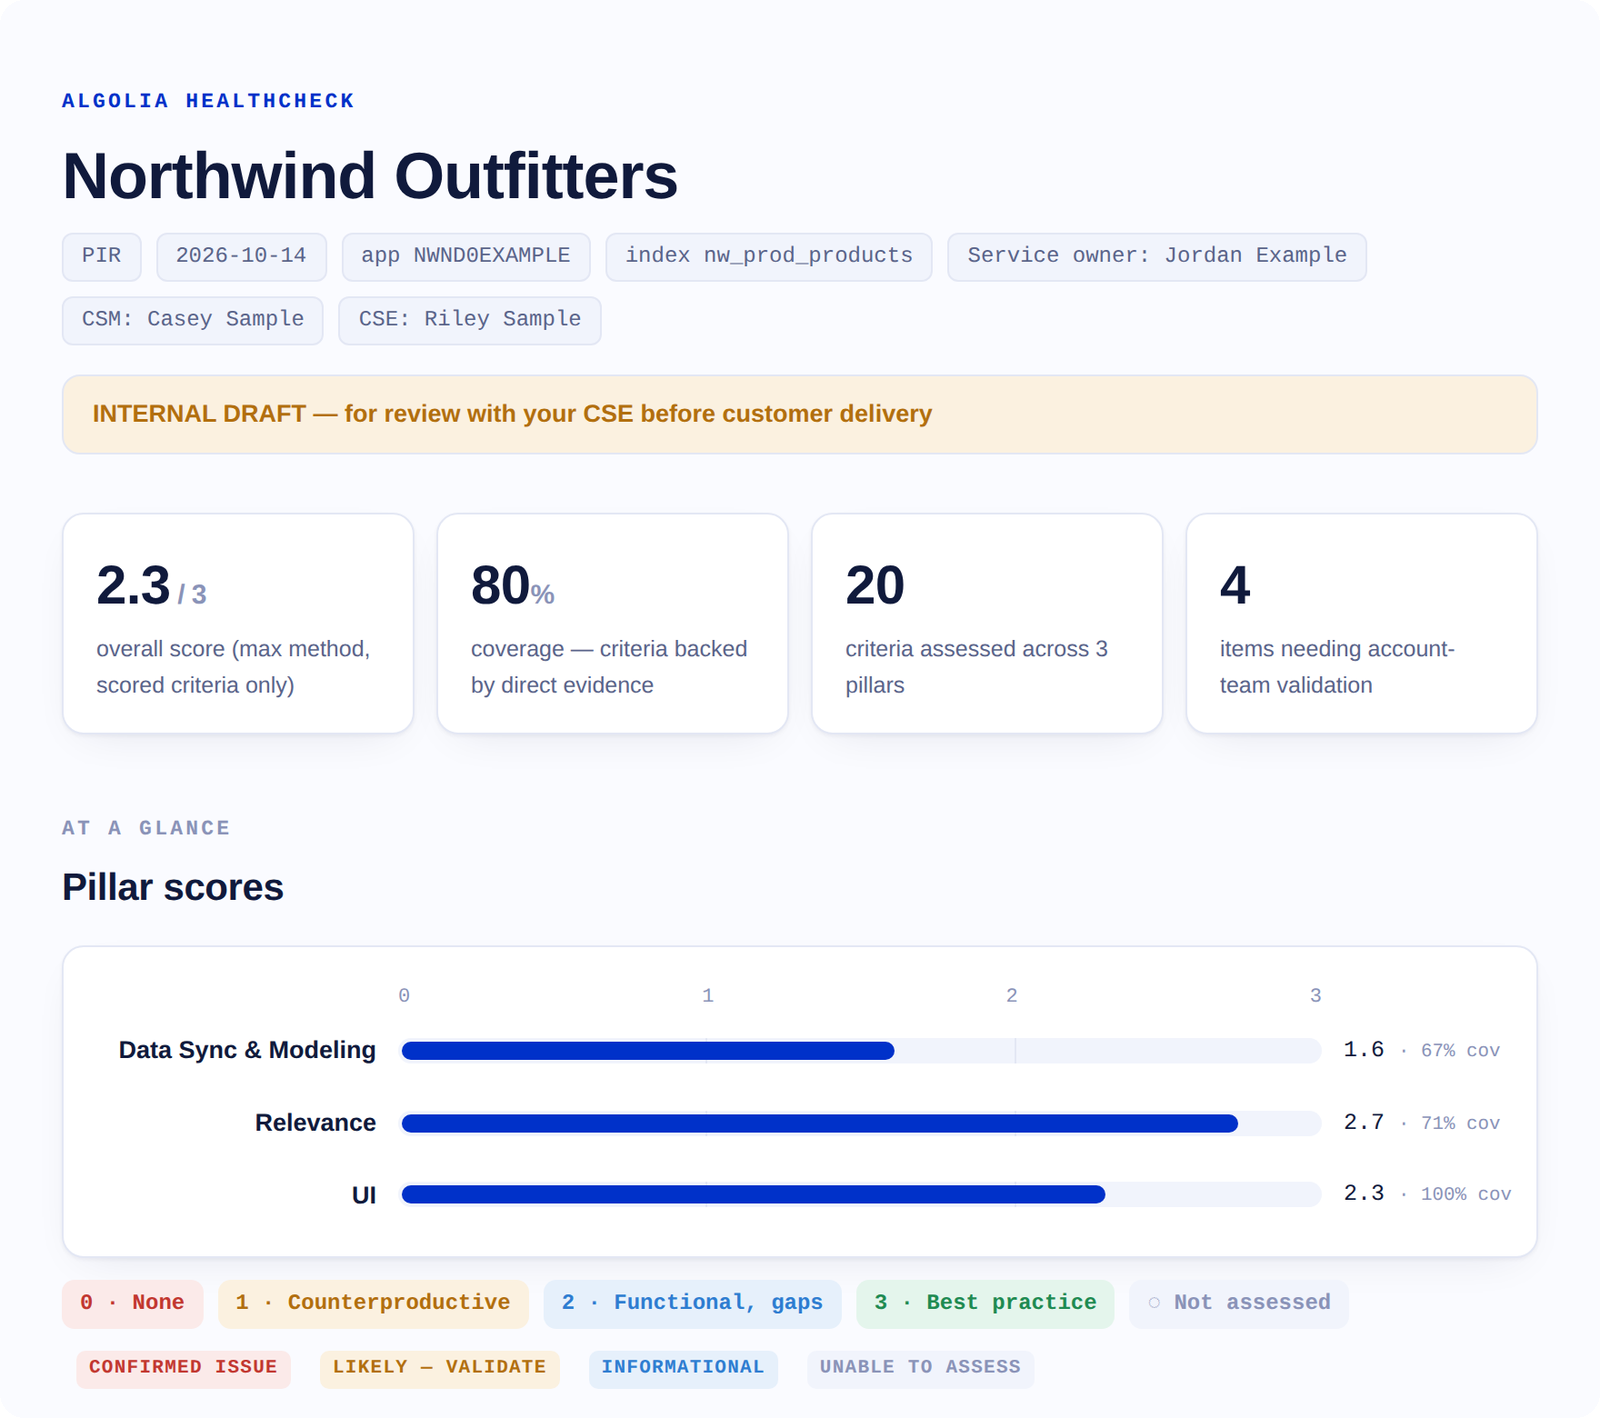1600x1418 pixels.
Task: Click the Not assessed legend chip
Action: pyautogui.click(x=1239, y=1304)
